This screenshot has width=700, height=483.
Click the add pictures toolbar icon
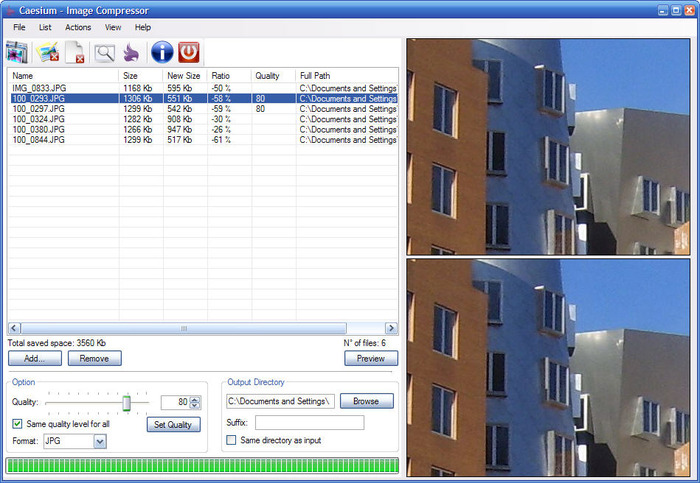coord(17,52)
